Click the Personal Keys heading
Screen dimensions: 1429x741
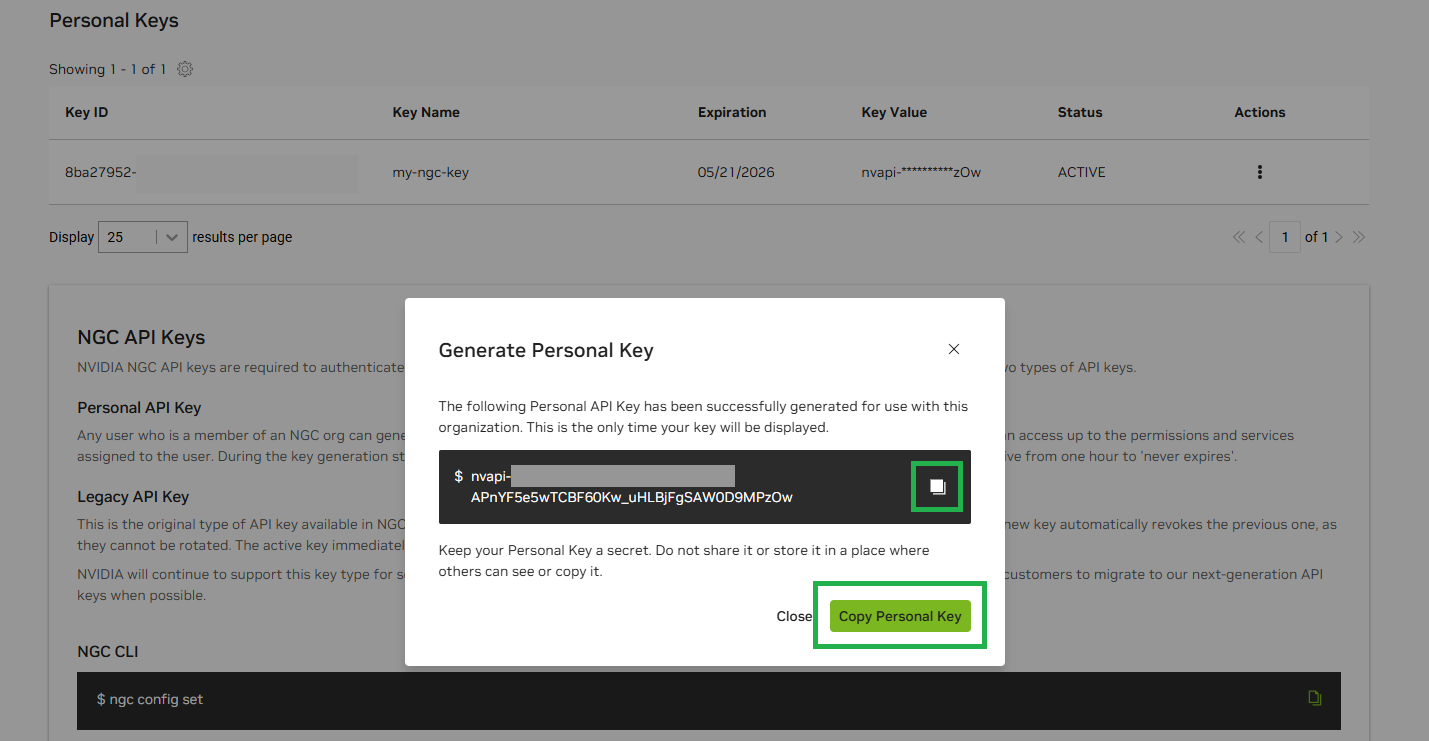click(x=114, y=20)
